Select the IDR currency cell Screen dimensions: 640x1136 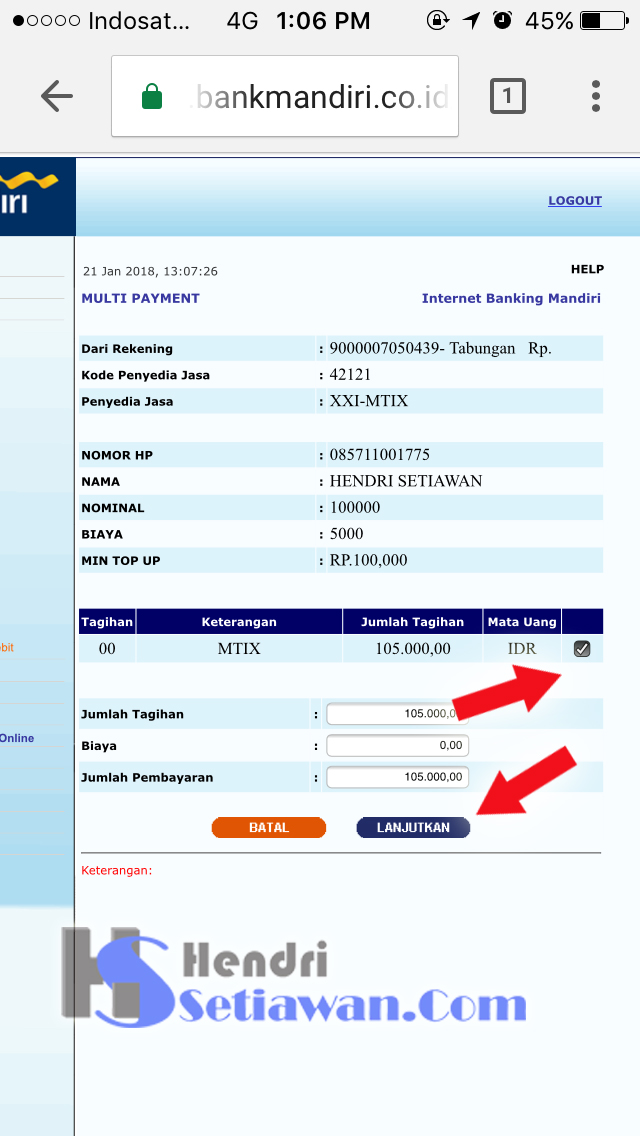tap(523, 648)
